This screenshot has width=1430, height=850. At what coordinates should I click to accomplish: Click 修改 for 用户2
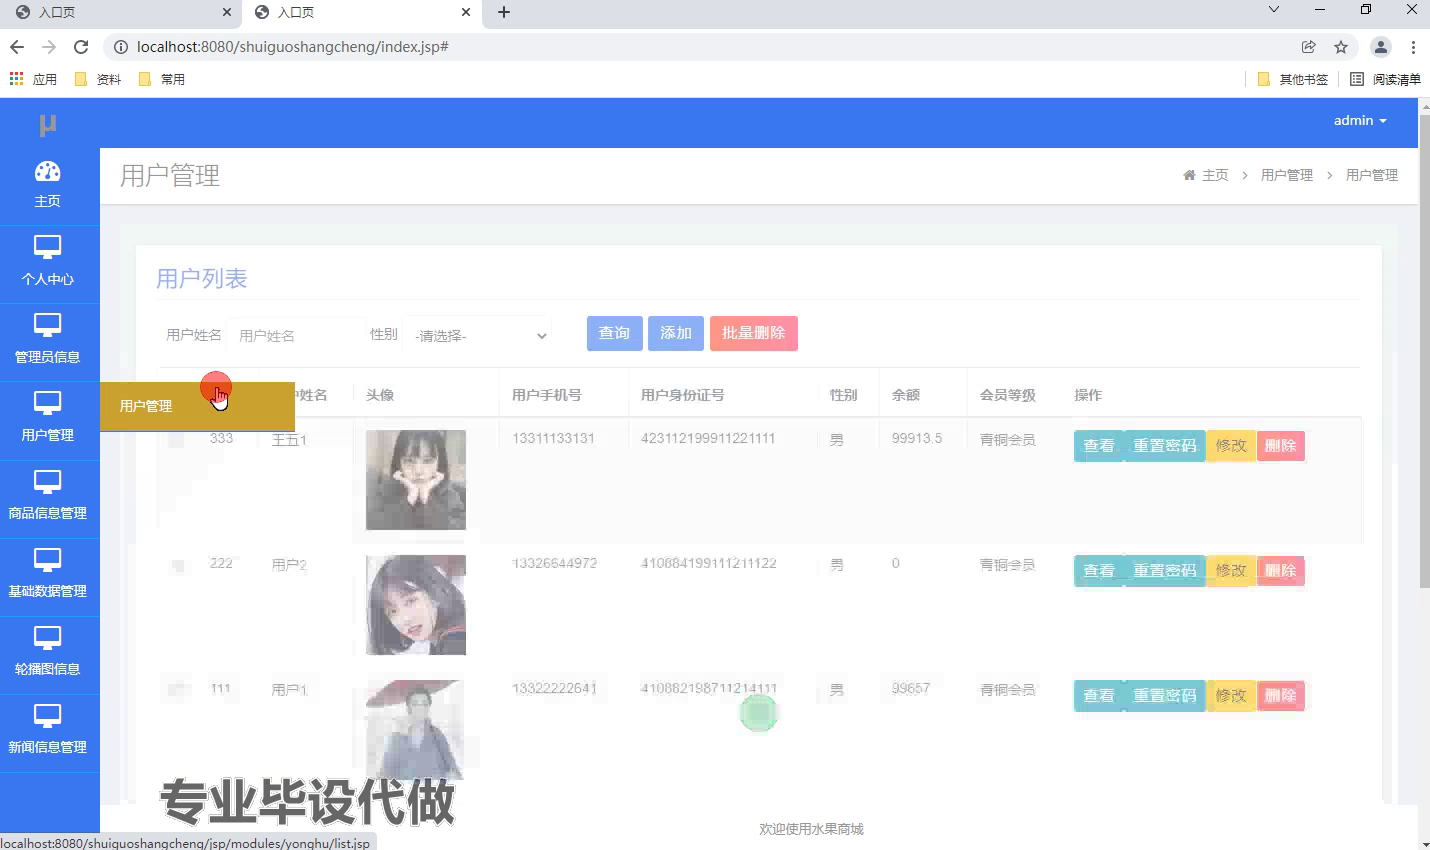[1231, 571]
